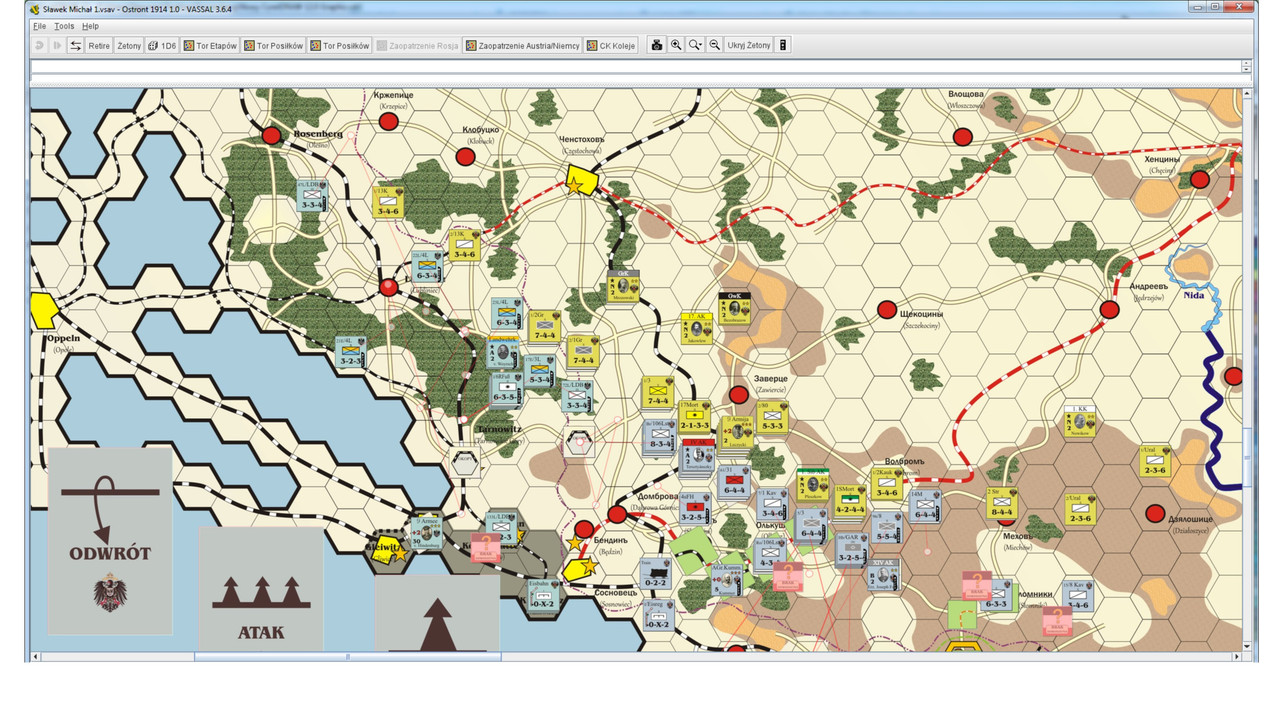Open the Tor Etapów window
Image resolution: width=1280 pixels, height=716 pixels.
(x=210, y=45)
